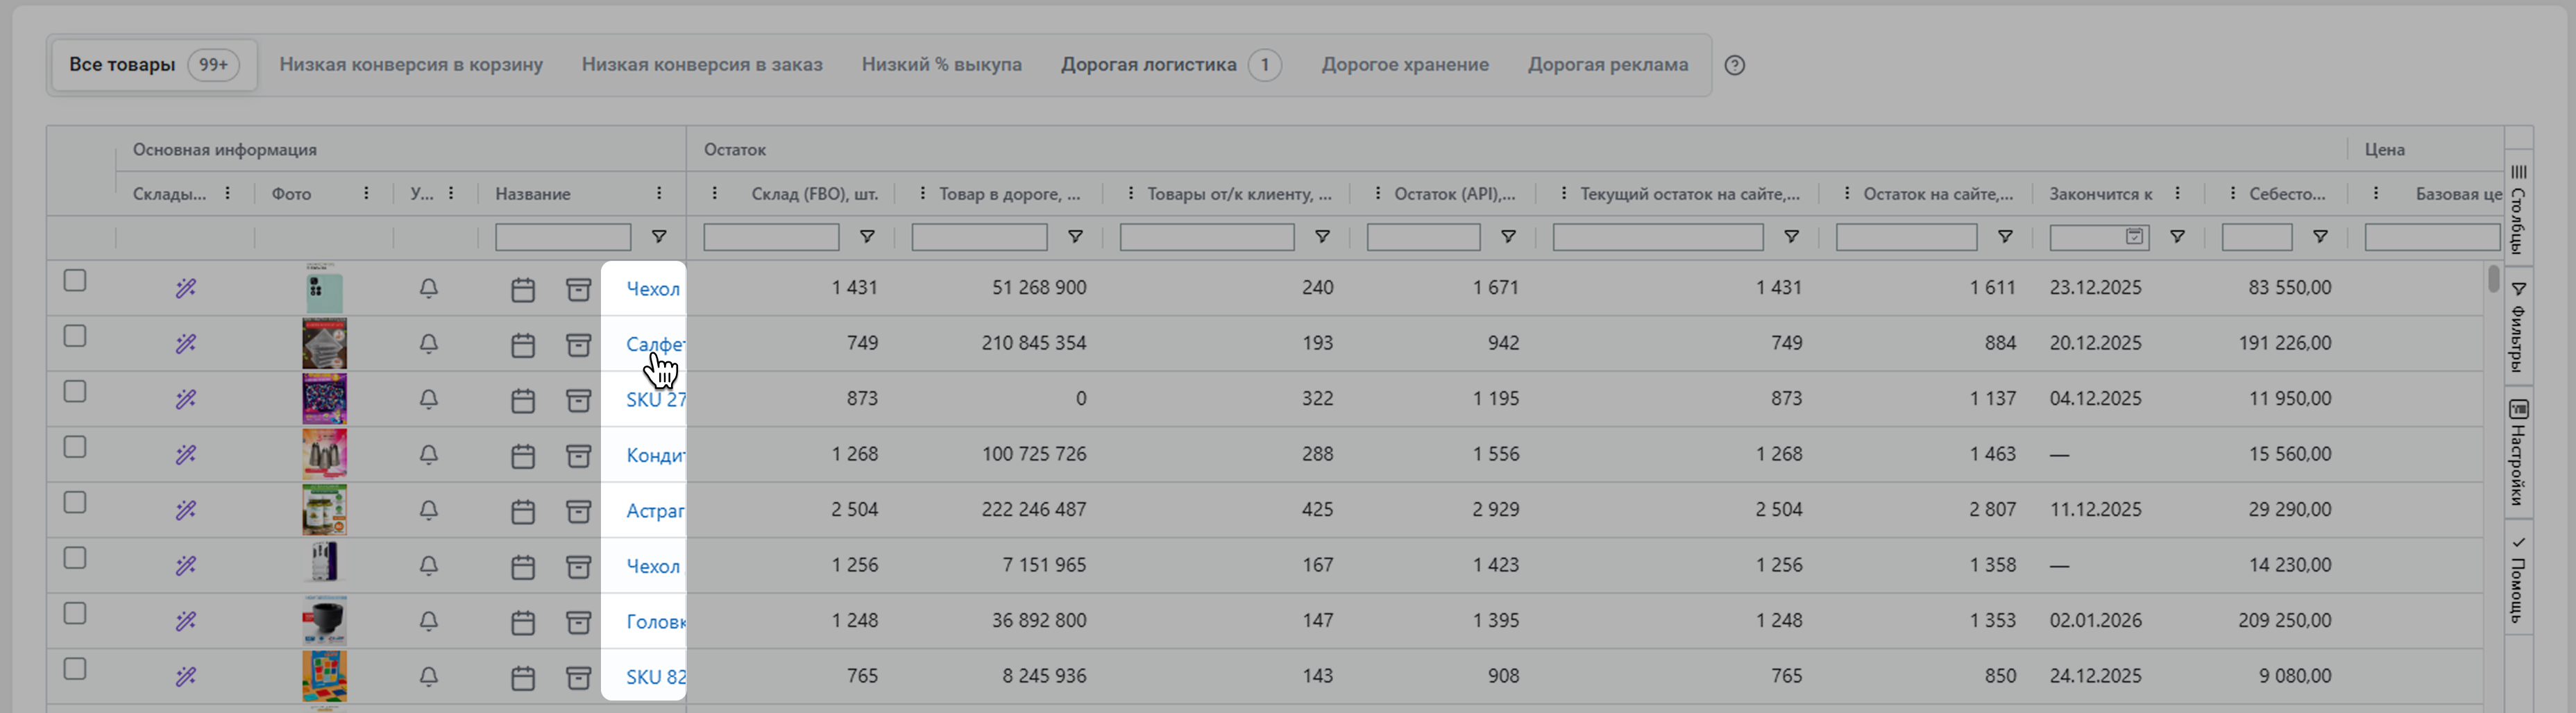
Task: Open the calendar icon in the third row
Action: [522, 400]
